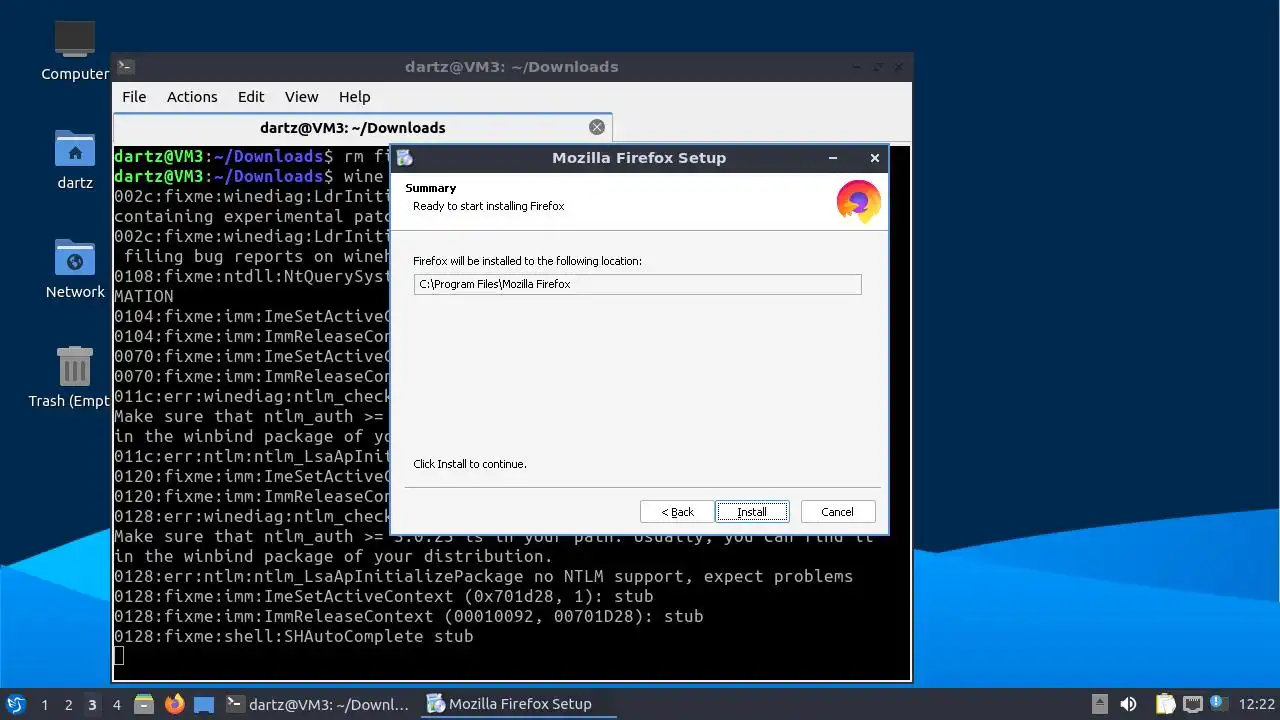Screen dimensions: 1280x720
Task: Open the clipboard manager tray icon
Action: [x=1165, y=704]
